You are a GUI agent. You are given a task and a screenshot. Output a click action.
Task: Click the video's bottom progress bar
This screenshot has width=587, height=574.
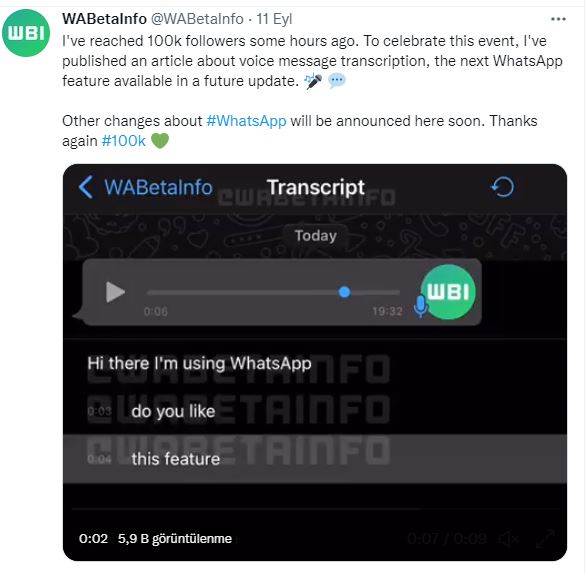(314, 509)
